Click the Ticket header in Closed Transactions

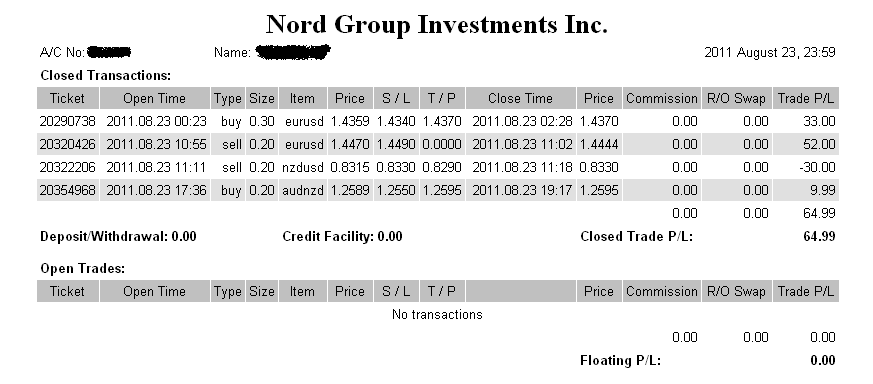67,99
